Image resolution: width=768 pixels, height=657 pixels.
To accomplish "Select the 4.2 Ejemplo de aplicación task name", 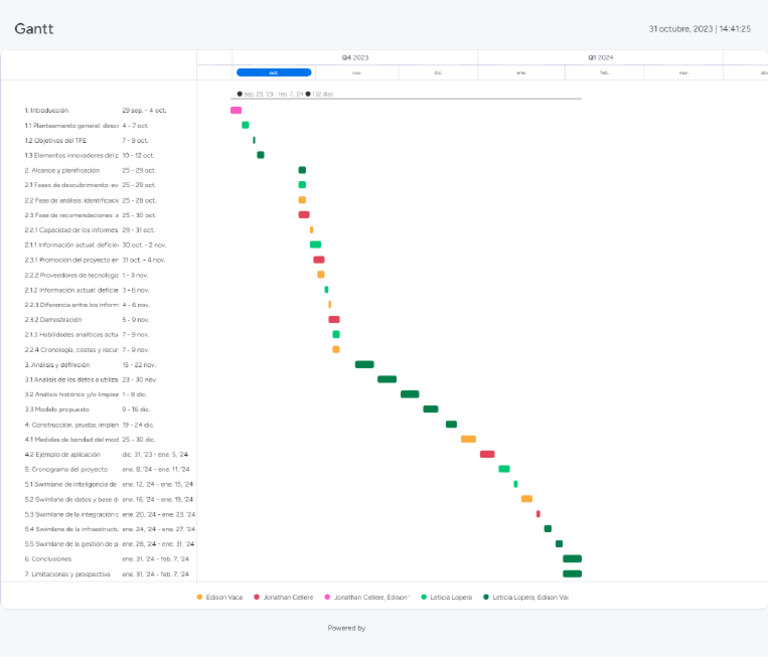I will tap(62, 454).
